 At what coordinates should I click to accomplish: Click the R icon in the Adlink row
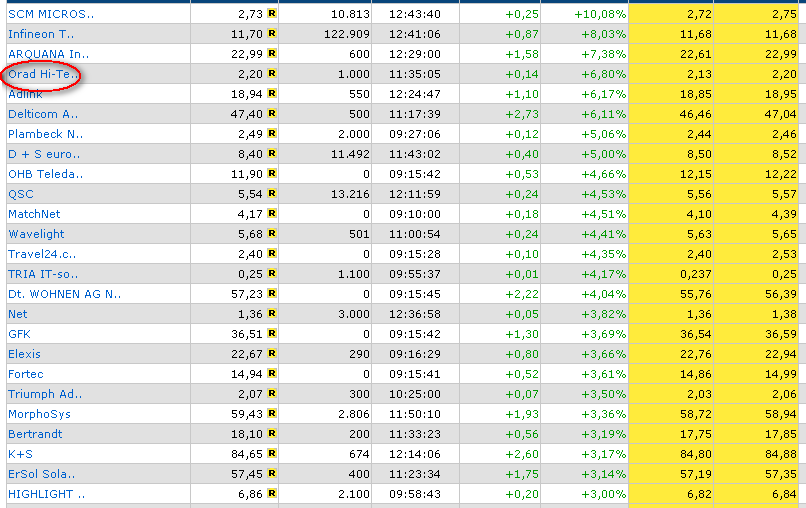[x=272, y=94]
